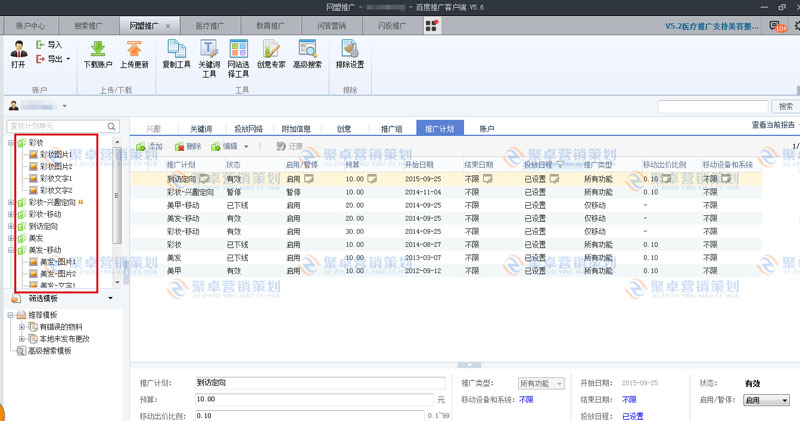Click comment icon beside 启用 in first row
The height and width of the screenshot is (421, 800).
click(x=309, y=179)
